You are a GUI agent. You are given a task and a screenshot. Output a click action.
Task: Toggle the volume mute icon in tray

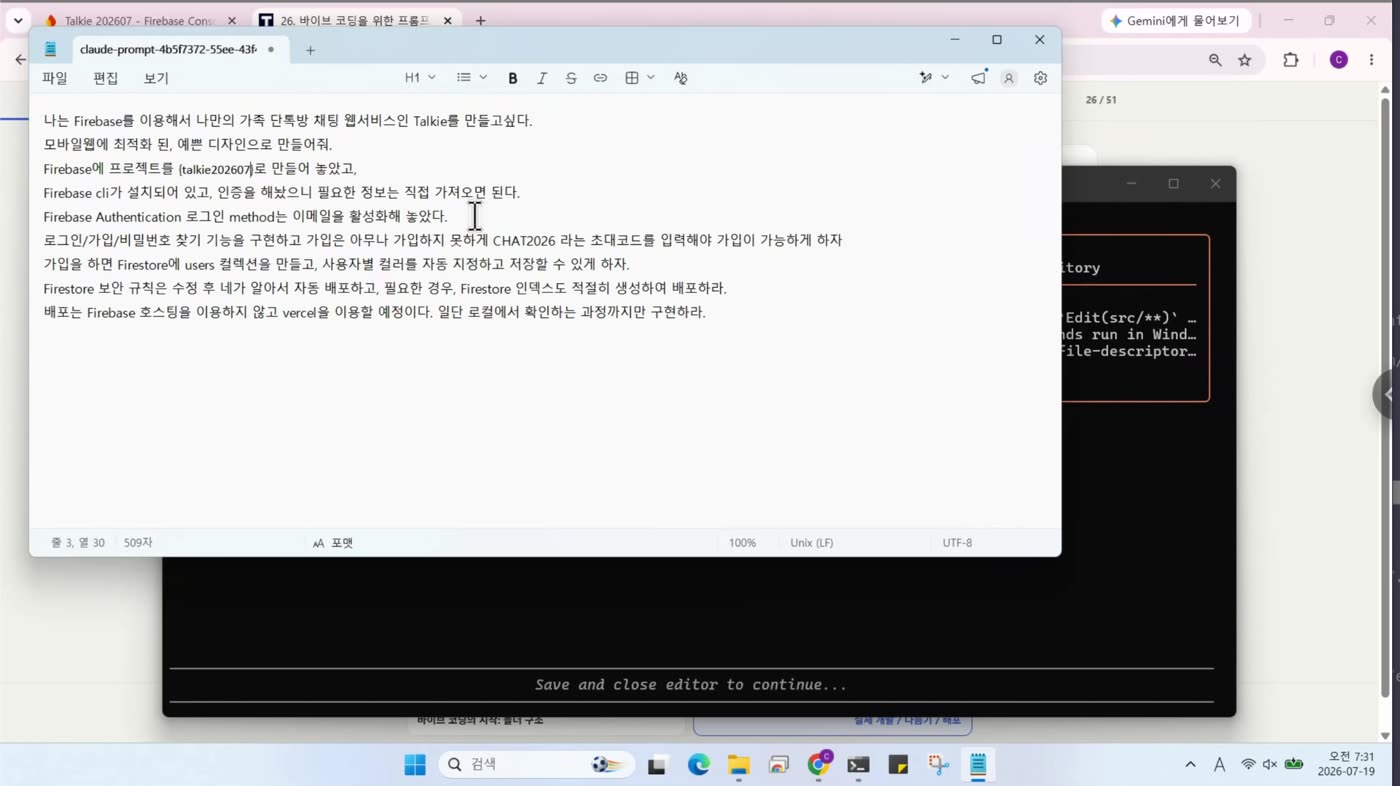(x=1270, y=765)
